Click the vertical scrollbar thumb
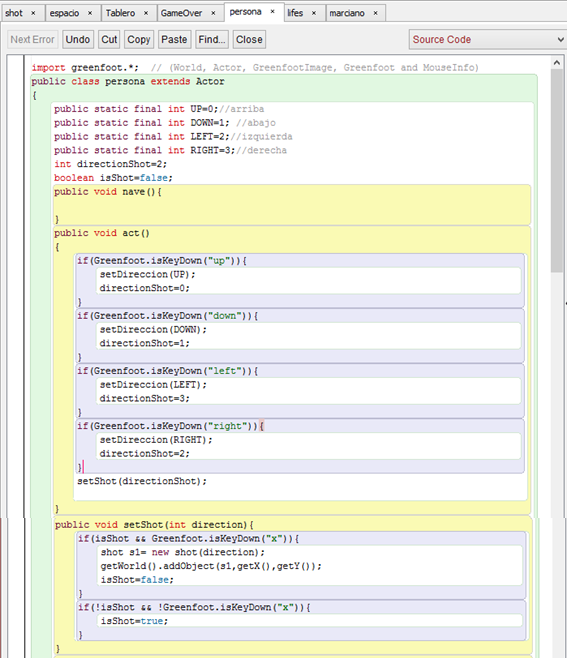 (557, 171)
